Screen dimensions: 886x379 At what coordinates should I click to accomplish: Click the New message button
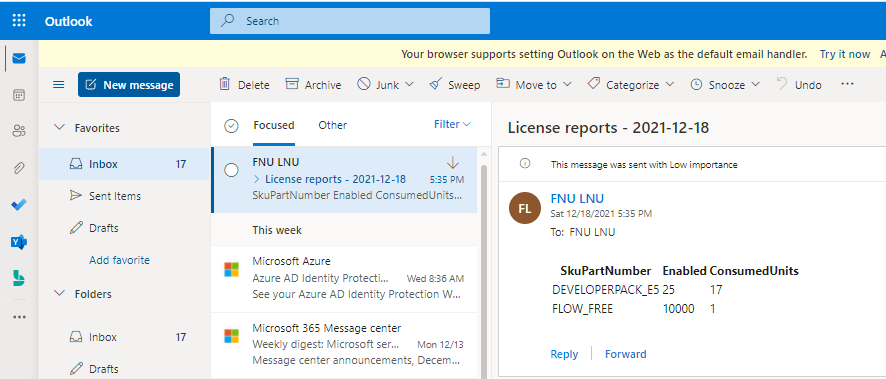click(x=129, y=85)
